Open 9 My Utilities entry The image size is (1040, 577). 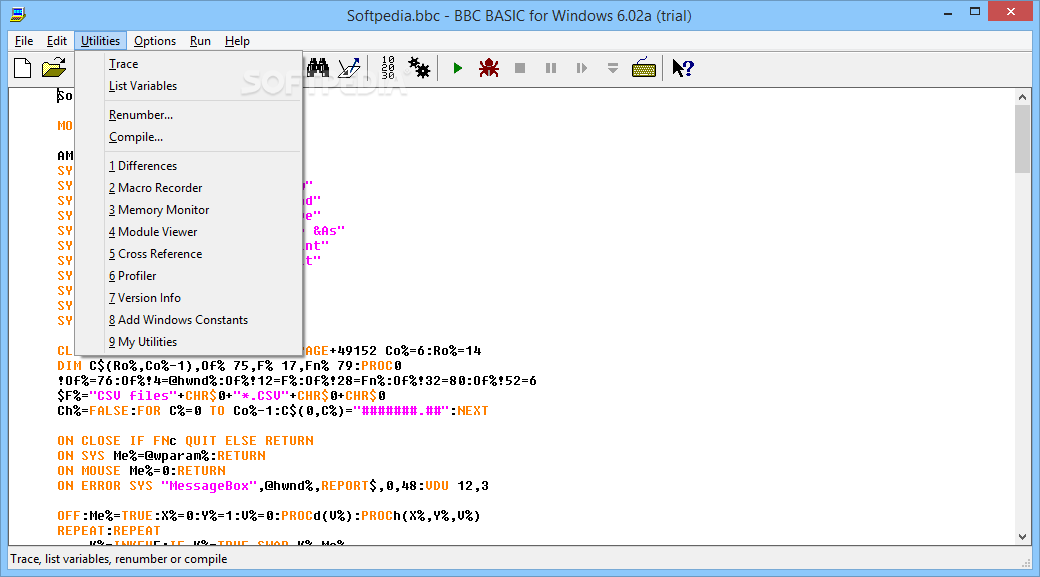[x=189, y=342]
